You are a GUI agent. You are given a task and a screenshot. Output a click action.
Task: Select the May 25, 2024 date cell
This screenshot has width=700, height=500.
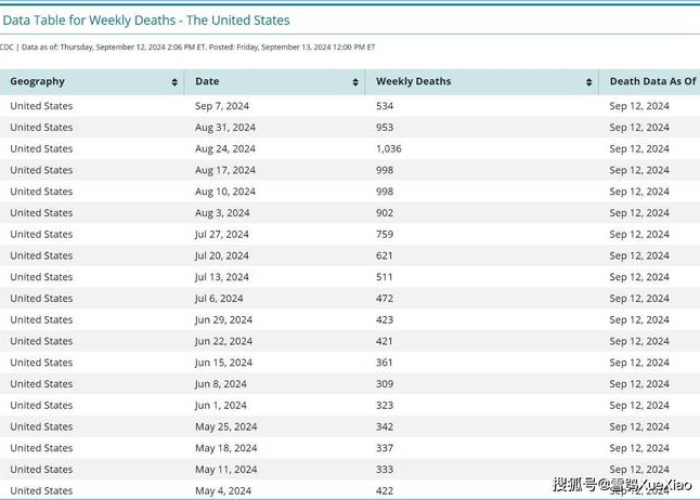click(226, 427)
